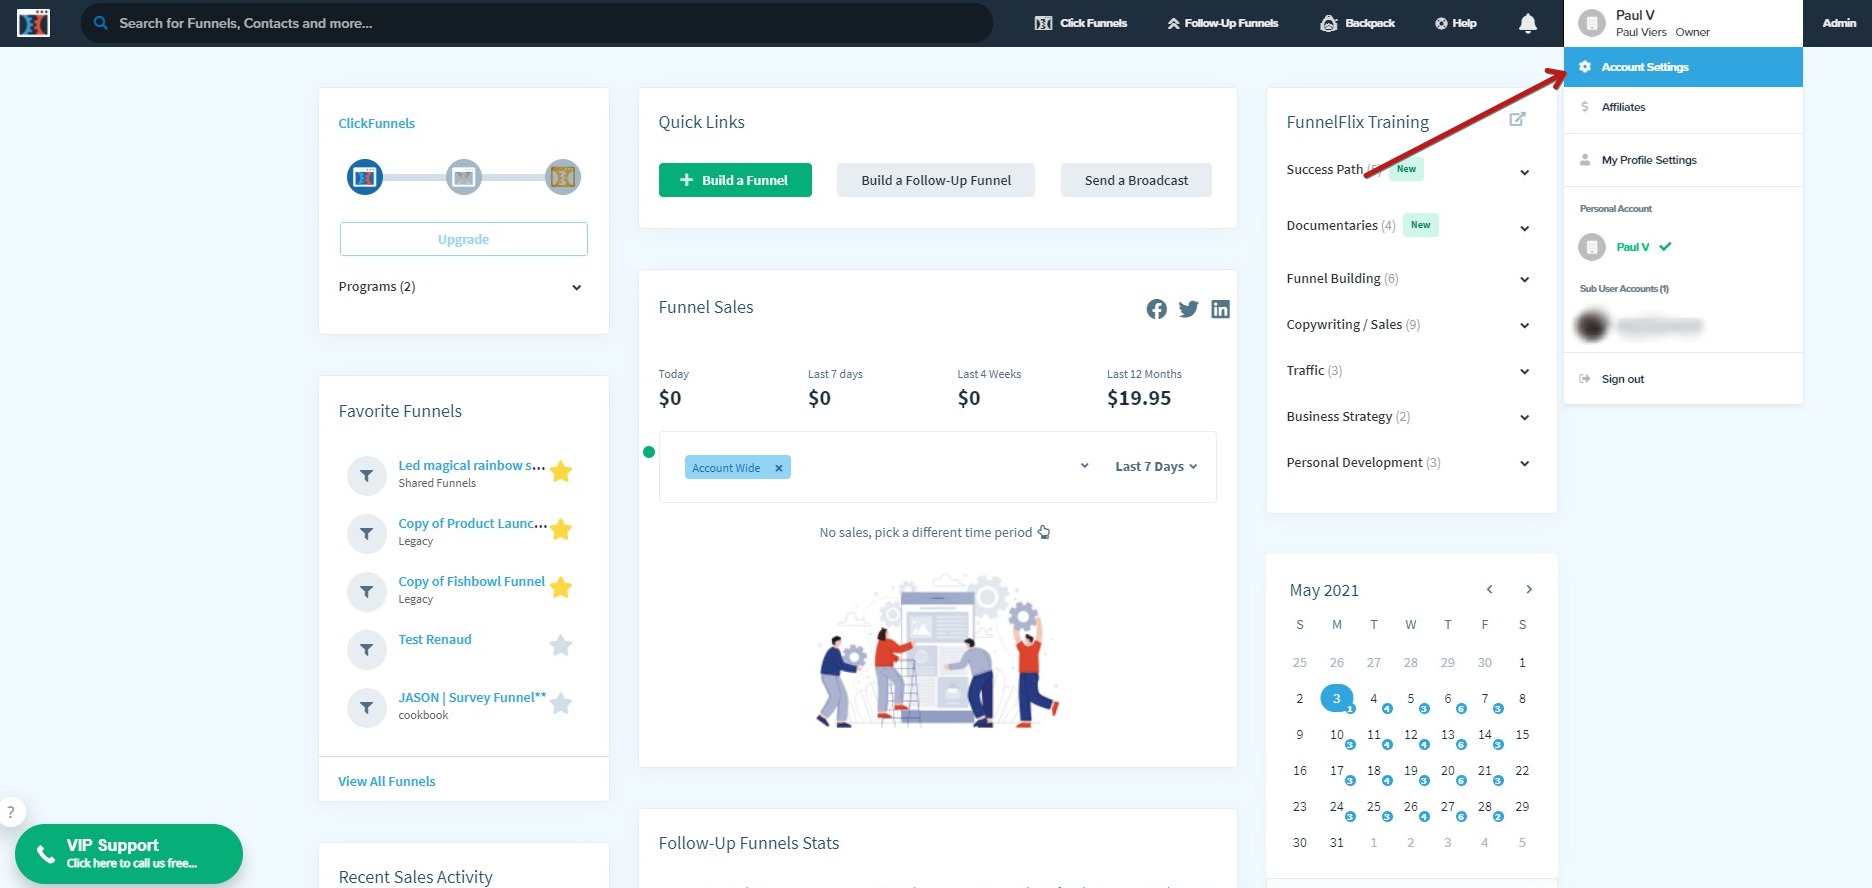Select the third Backpack program step icon
1872x888 pixels.
563,177
